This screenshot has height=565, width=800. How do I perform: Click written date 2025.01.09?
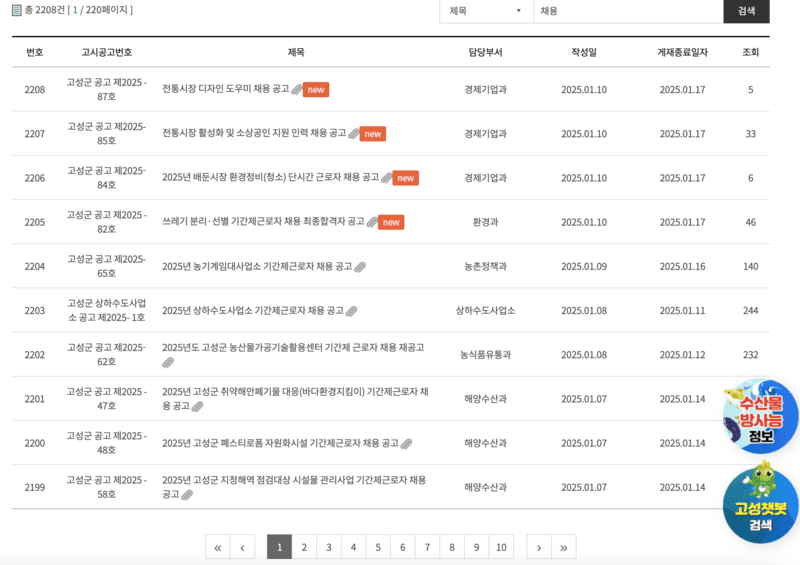[x=584, y=266]
